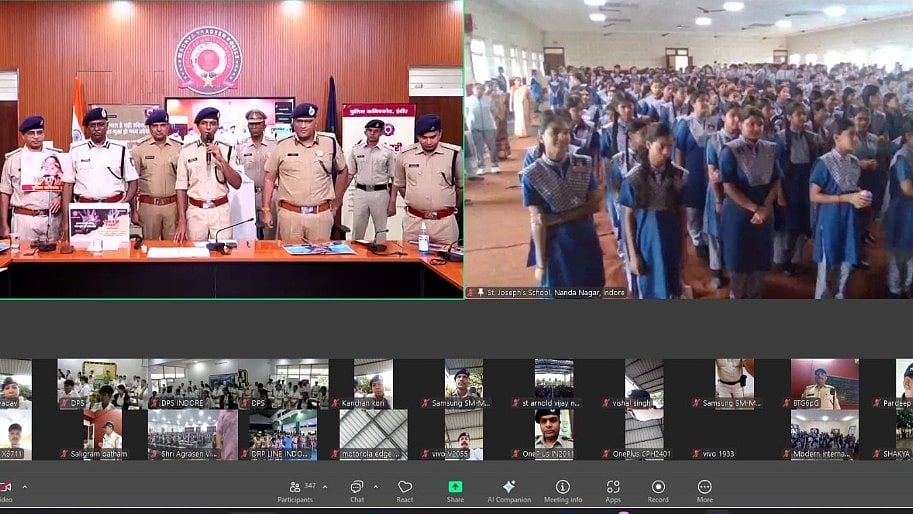Show Meeting info
913x514 pixels.
pyautogui.click(x=562, y=490)
